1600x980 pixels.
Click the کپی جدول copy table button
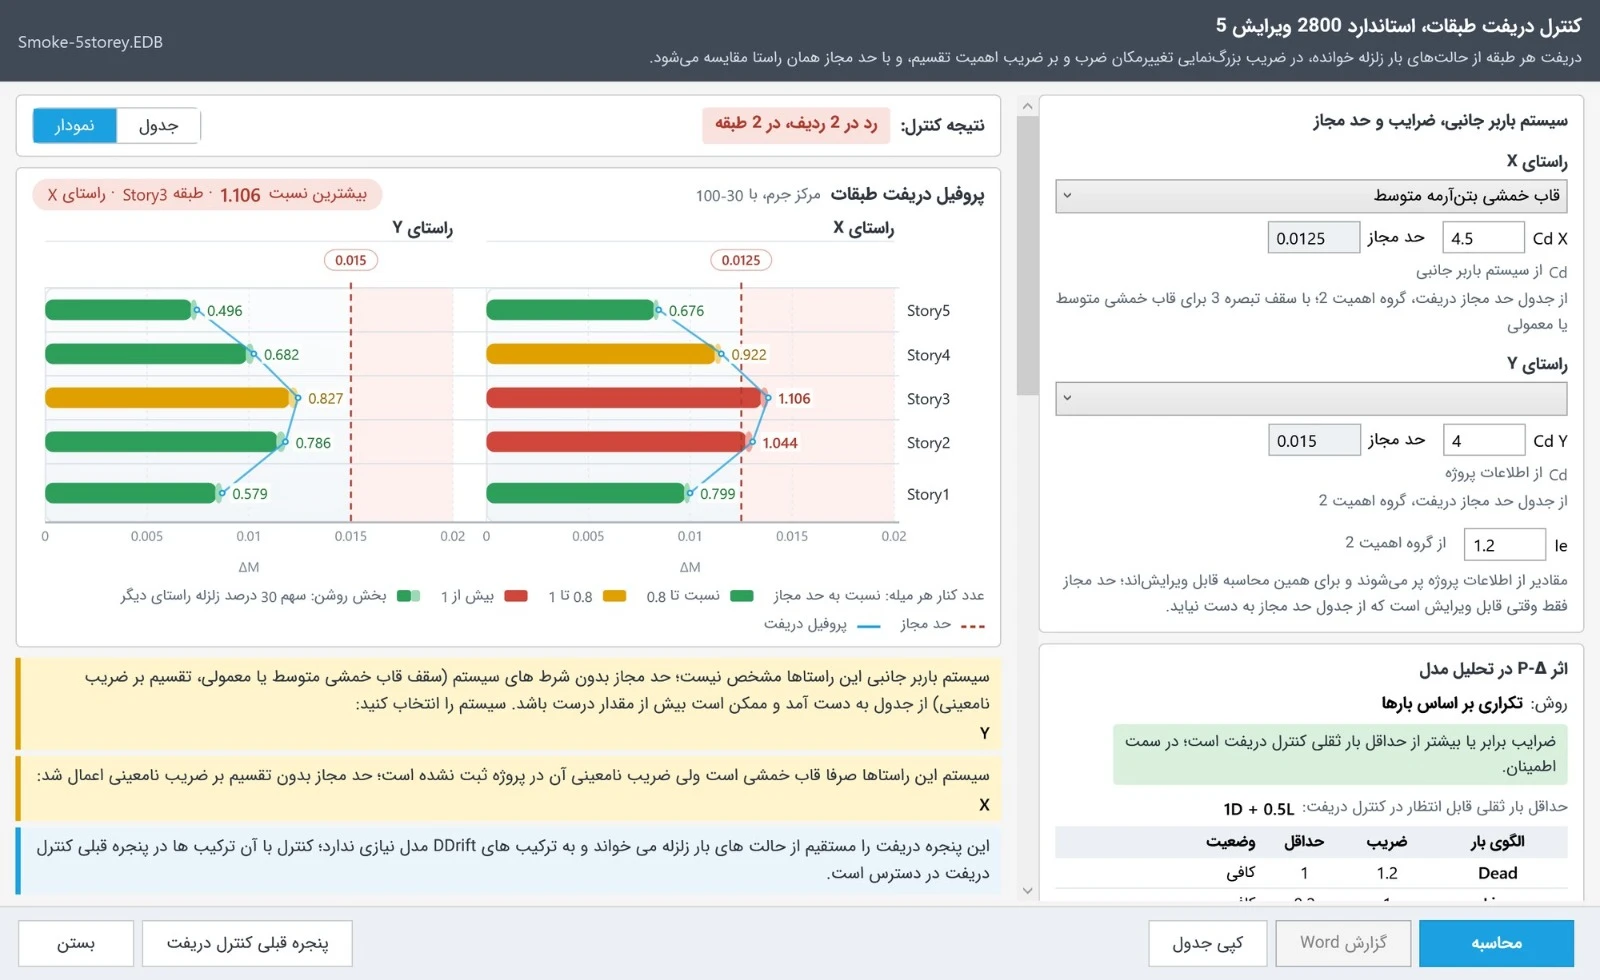[x=1207, y=943]
